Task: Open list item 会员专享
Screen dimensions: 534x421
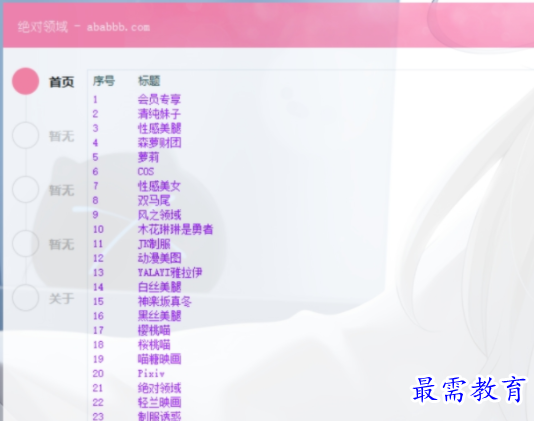Action: tap(159, 99)
